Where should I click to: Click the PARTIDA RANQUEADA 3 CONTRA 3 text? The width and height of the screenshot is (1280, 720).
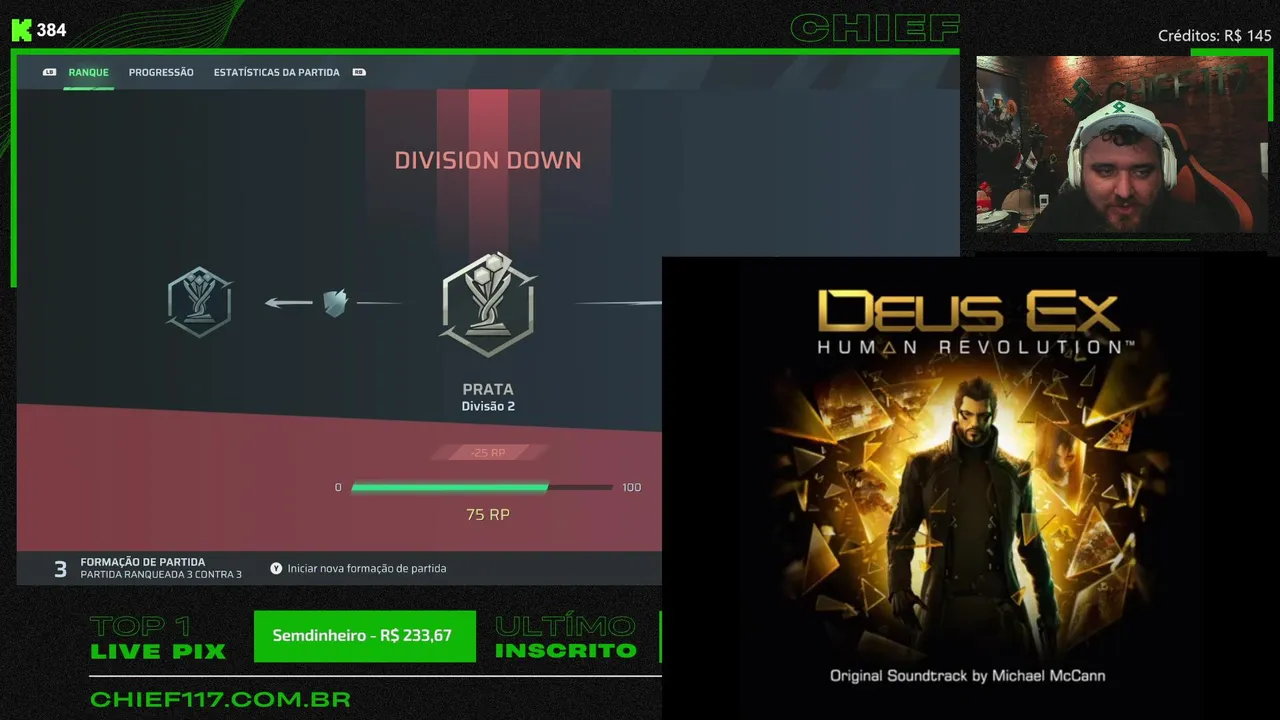(x=161, y=575)
